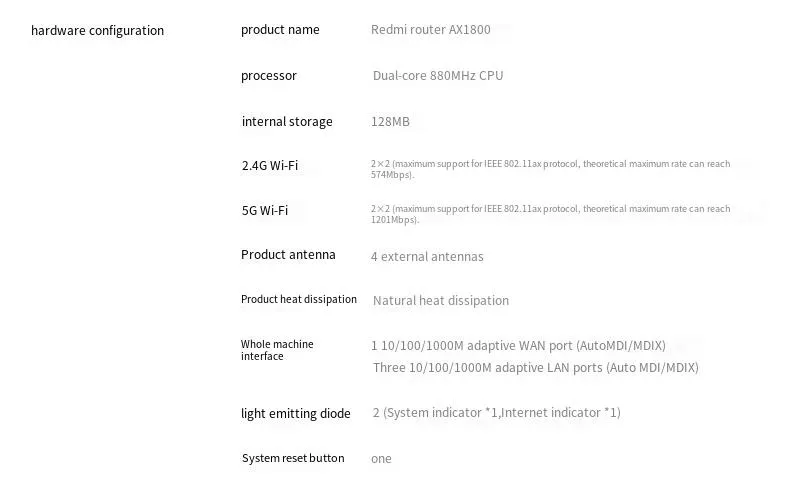
Task: Click Dual-core 880MHz CPU value
Action: tap(438, 76)
